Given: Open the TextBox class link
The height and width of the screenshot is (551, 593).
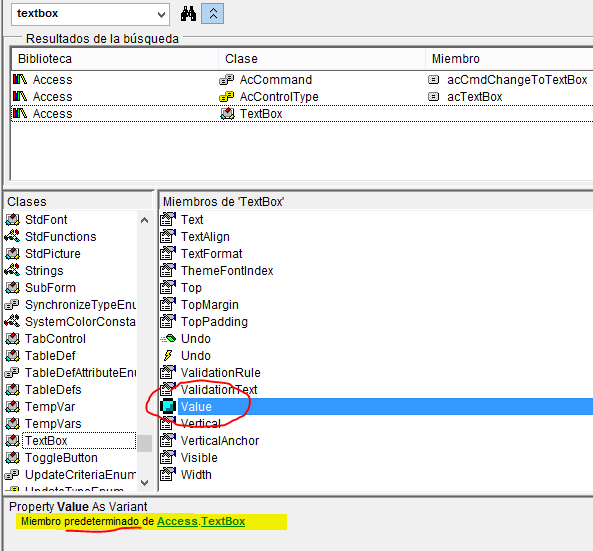Looking at the screenshot, I should coord(223,522).
